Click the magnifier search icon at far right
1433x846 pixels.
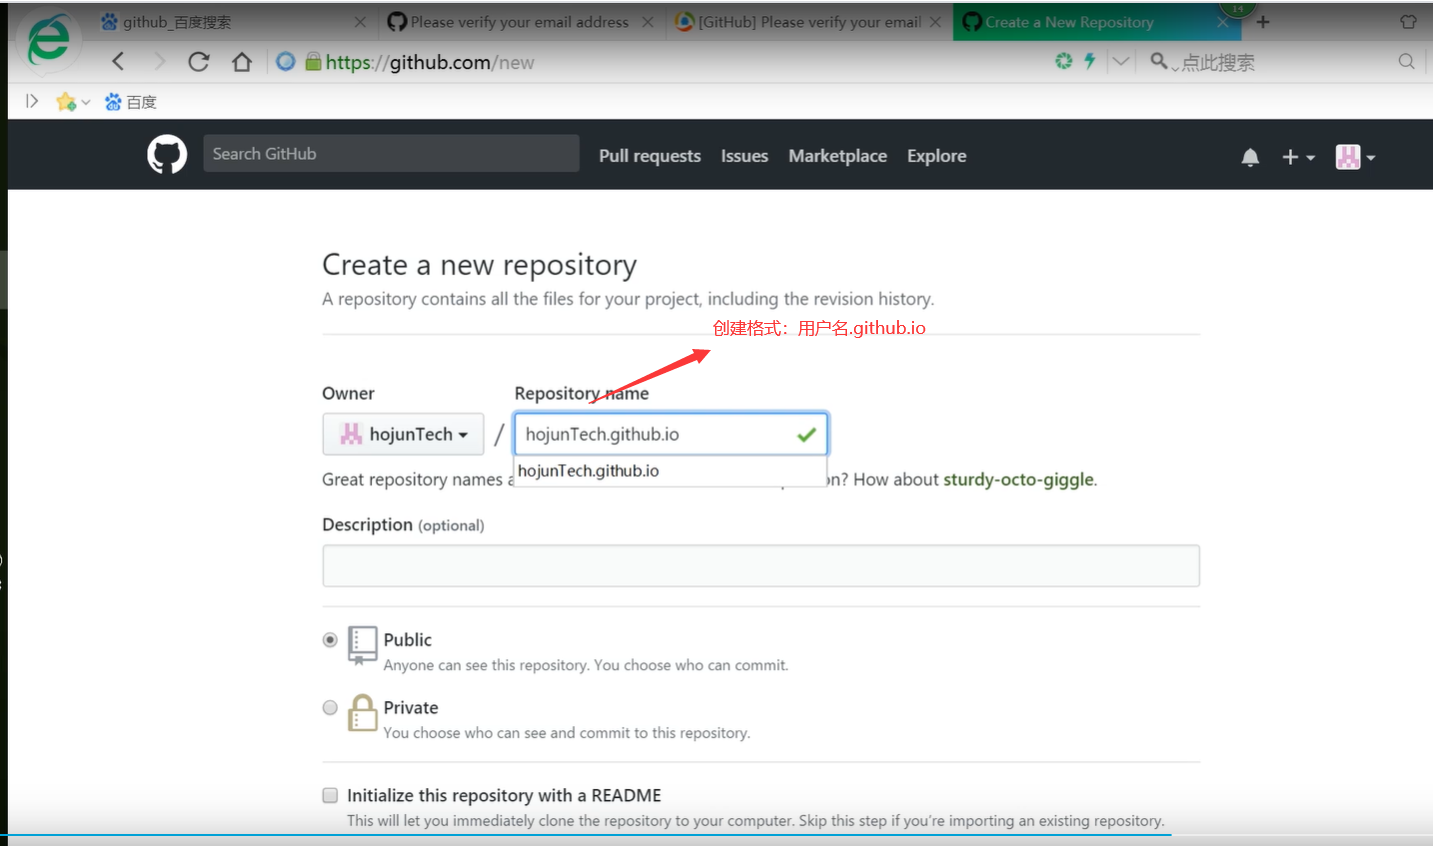pyautogui.click(x=1406, y=61)
